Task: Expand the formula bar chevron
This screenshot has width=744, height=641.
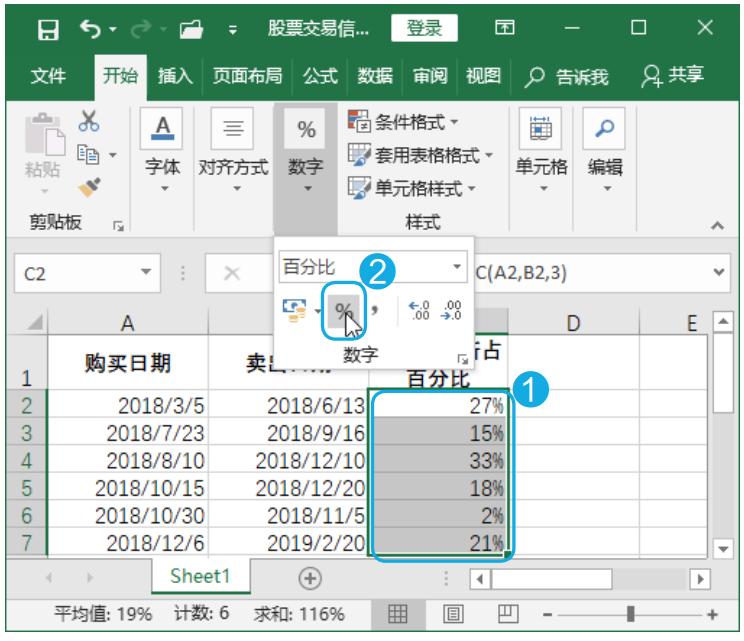Action: pyautogui.click(x=719, y=272)
